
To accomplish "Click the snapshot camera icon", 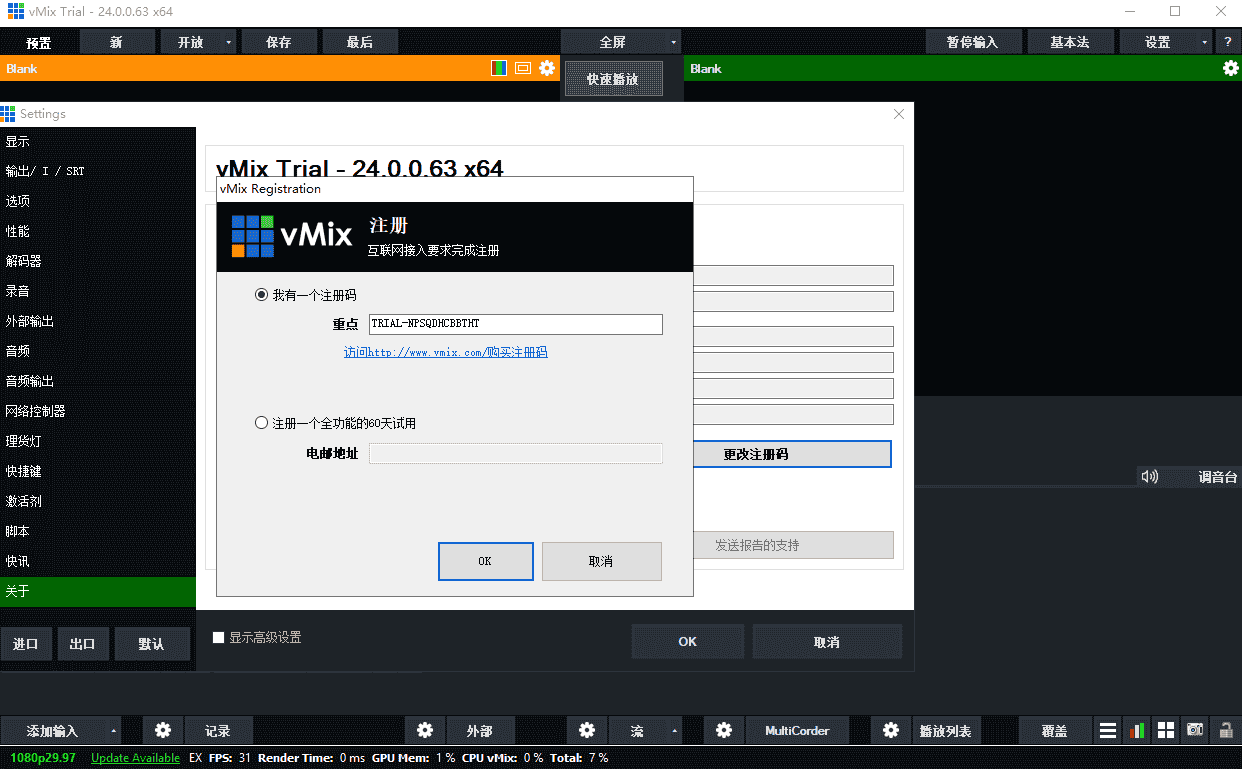I will tap(1194, 730).
